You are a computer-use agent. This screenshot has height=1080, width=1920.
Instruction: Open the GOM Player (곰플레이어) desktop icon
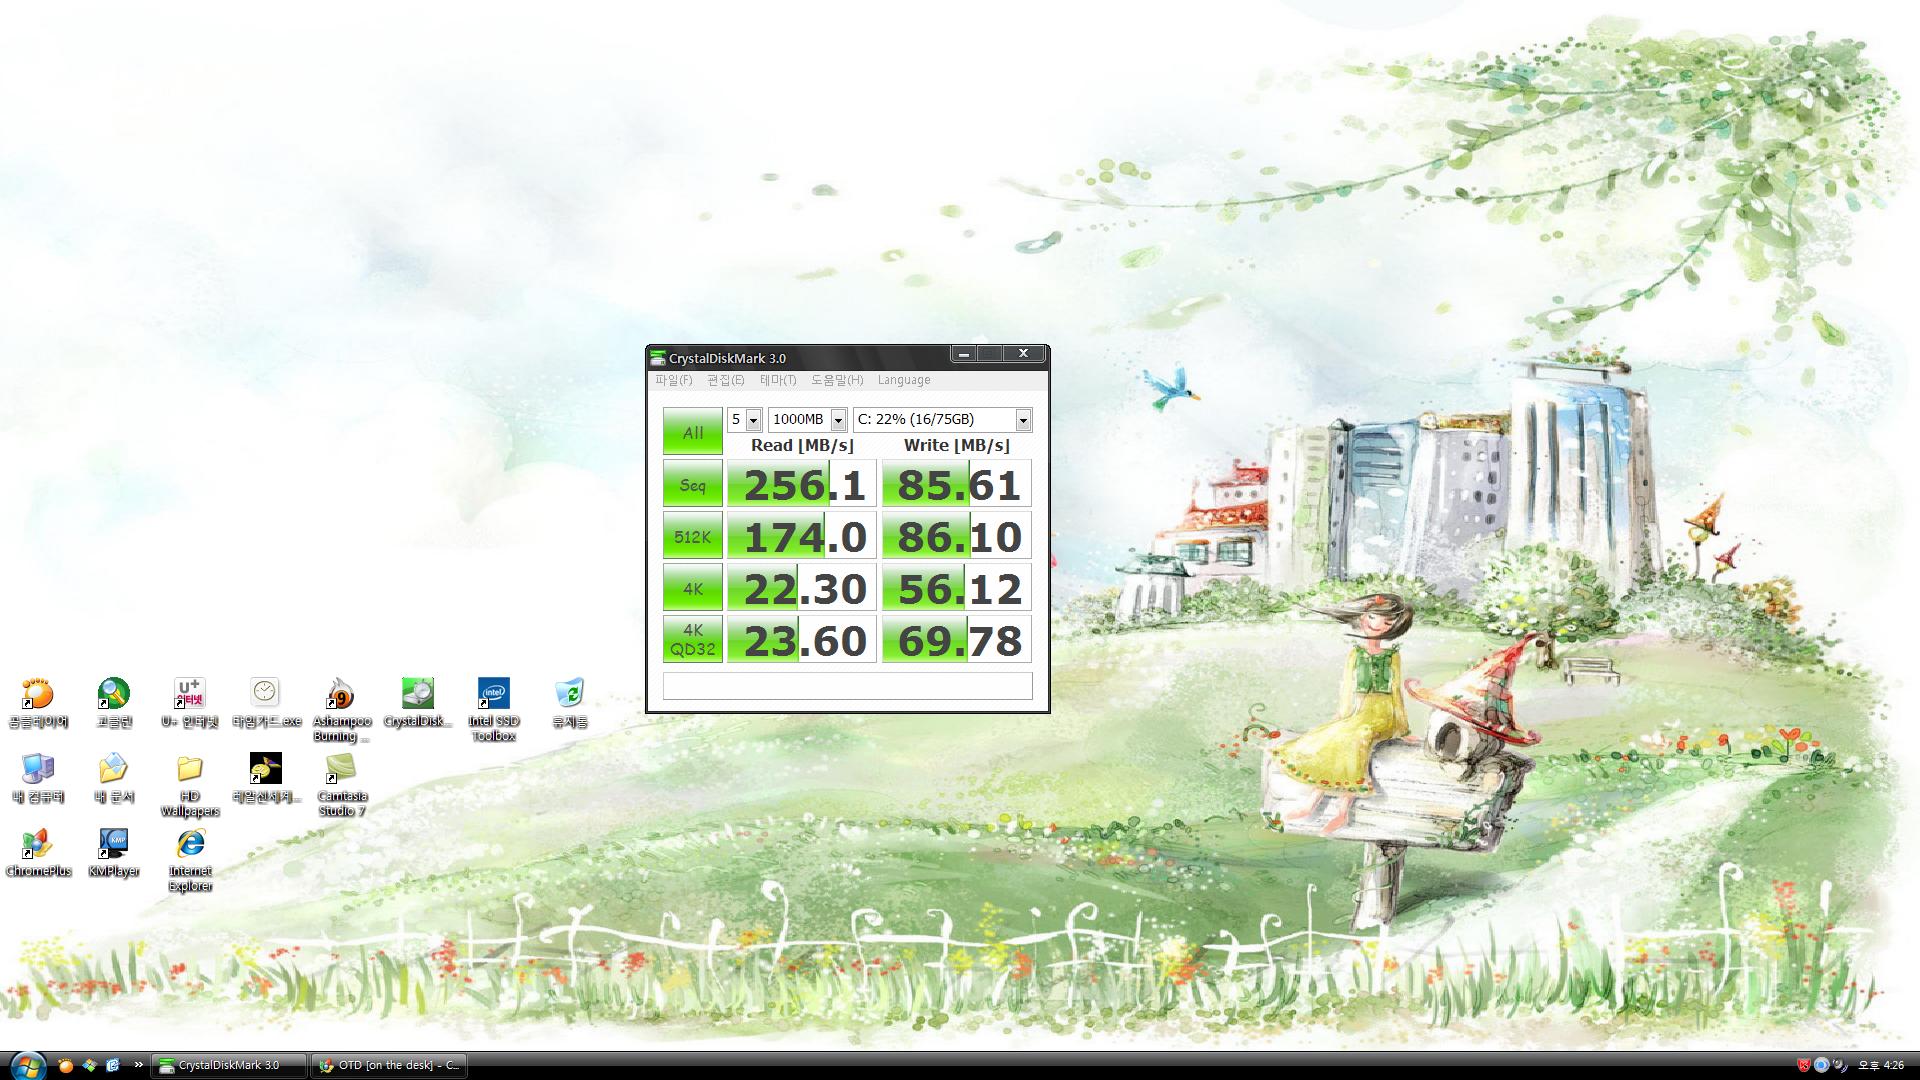pos(38,702)
